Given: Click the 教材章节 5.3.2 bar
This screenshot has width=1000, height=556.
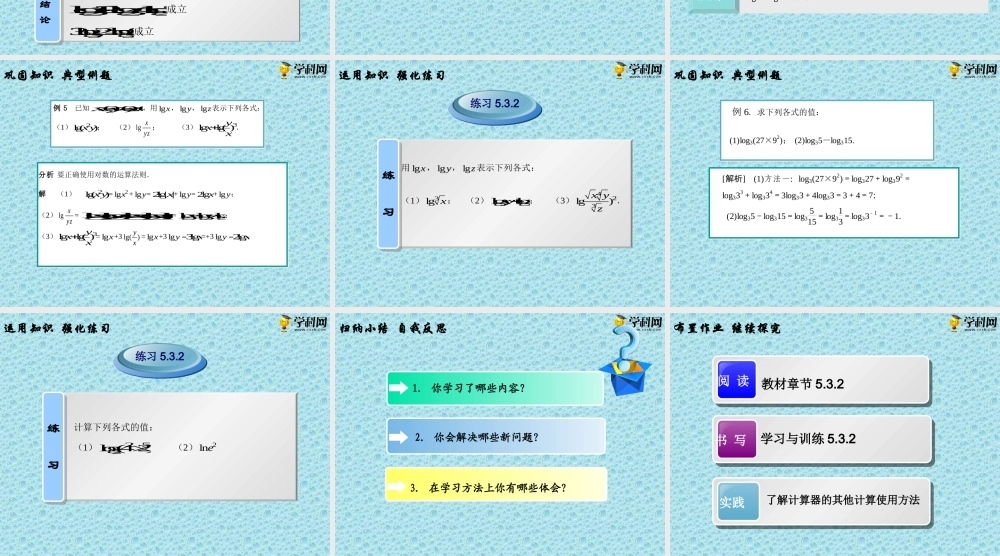Looking at the screenshot, I should click(821, 381).
